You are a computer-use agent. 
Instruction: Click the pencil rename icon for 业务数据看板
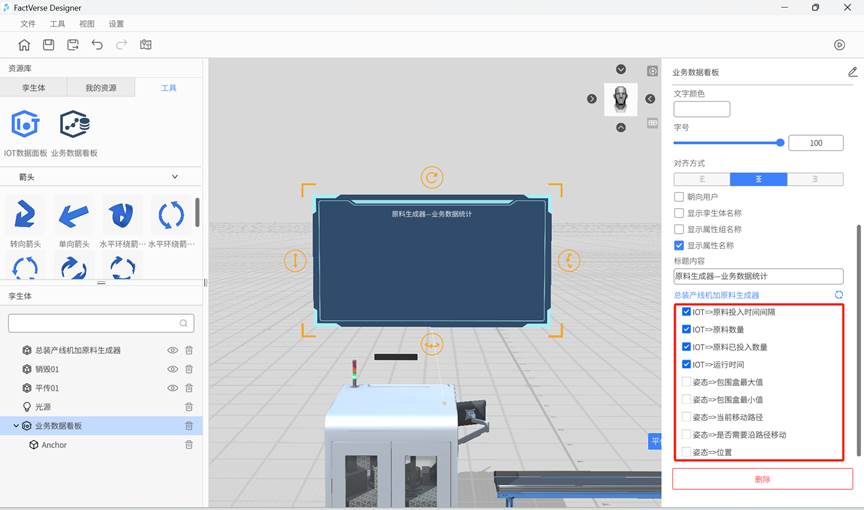click(852, 72)
